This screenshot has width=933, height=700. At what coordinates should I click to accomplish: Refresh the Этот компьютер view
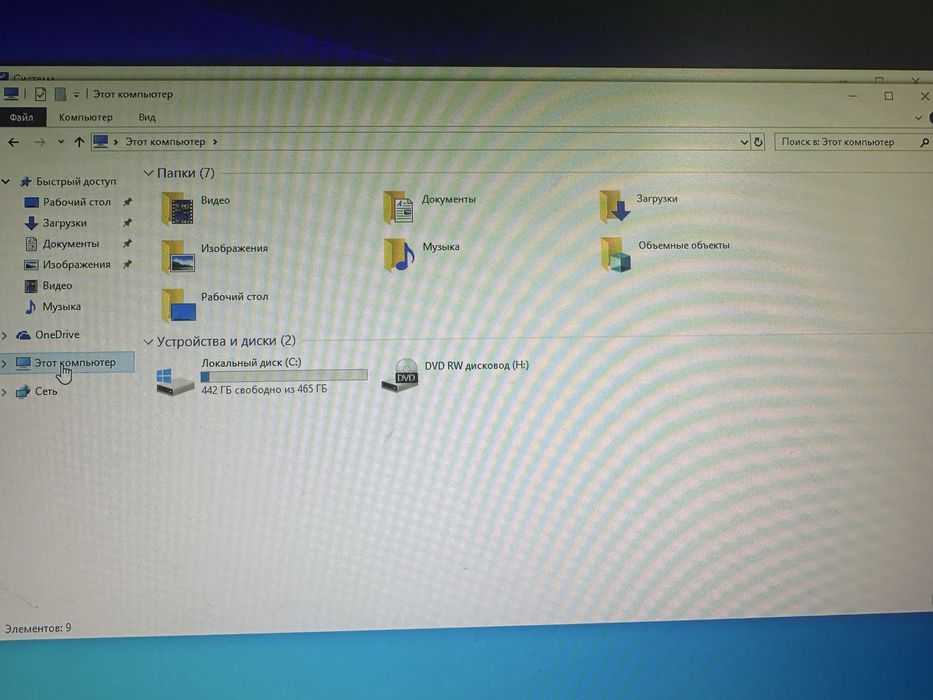click(x=758, y=142)
